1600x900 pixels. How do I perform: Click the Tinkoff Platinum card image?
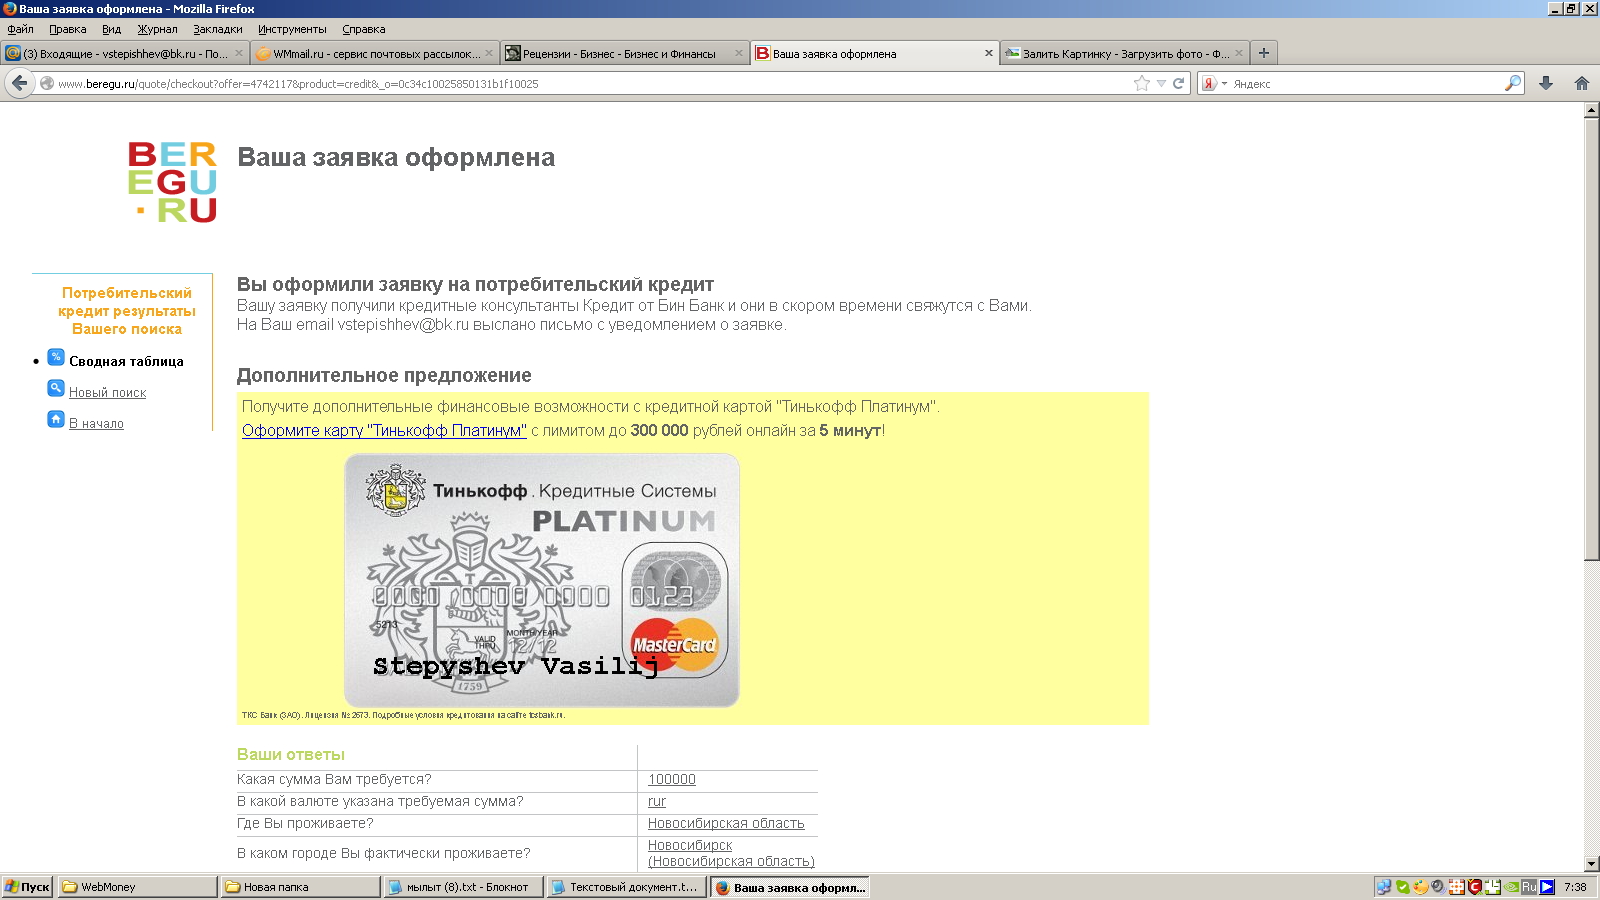pos(542,580)
